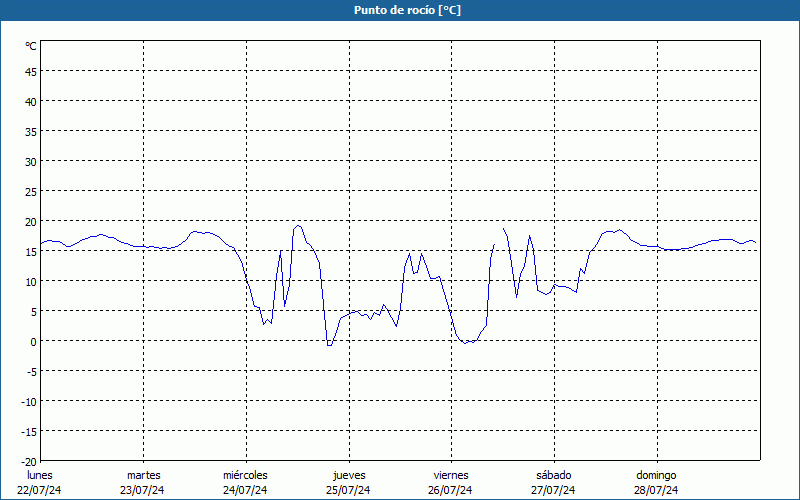Select the 25/07/24 date label
Viewport: 800px width, 500px height.
coord(348,490)
